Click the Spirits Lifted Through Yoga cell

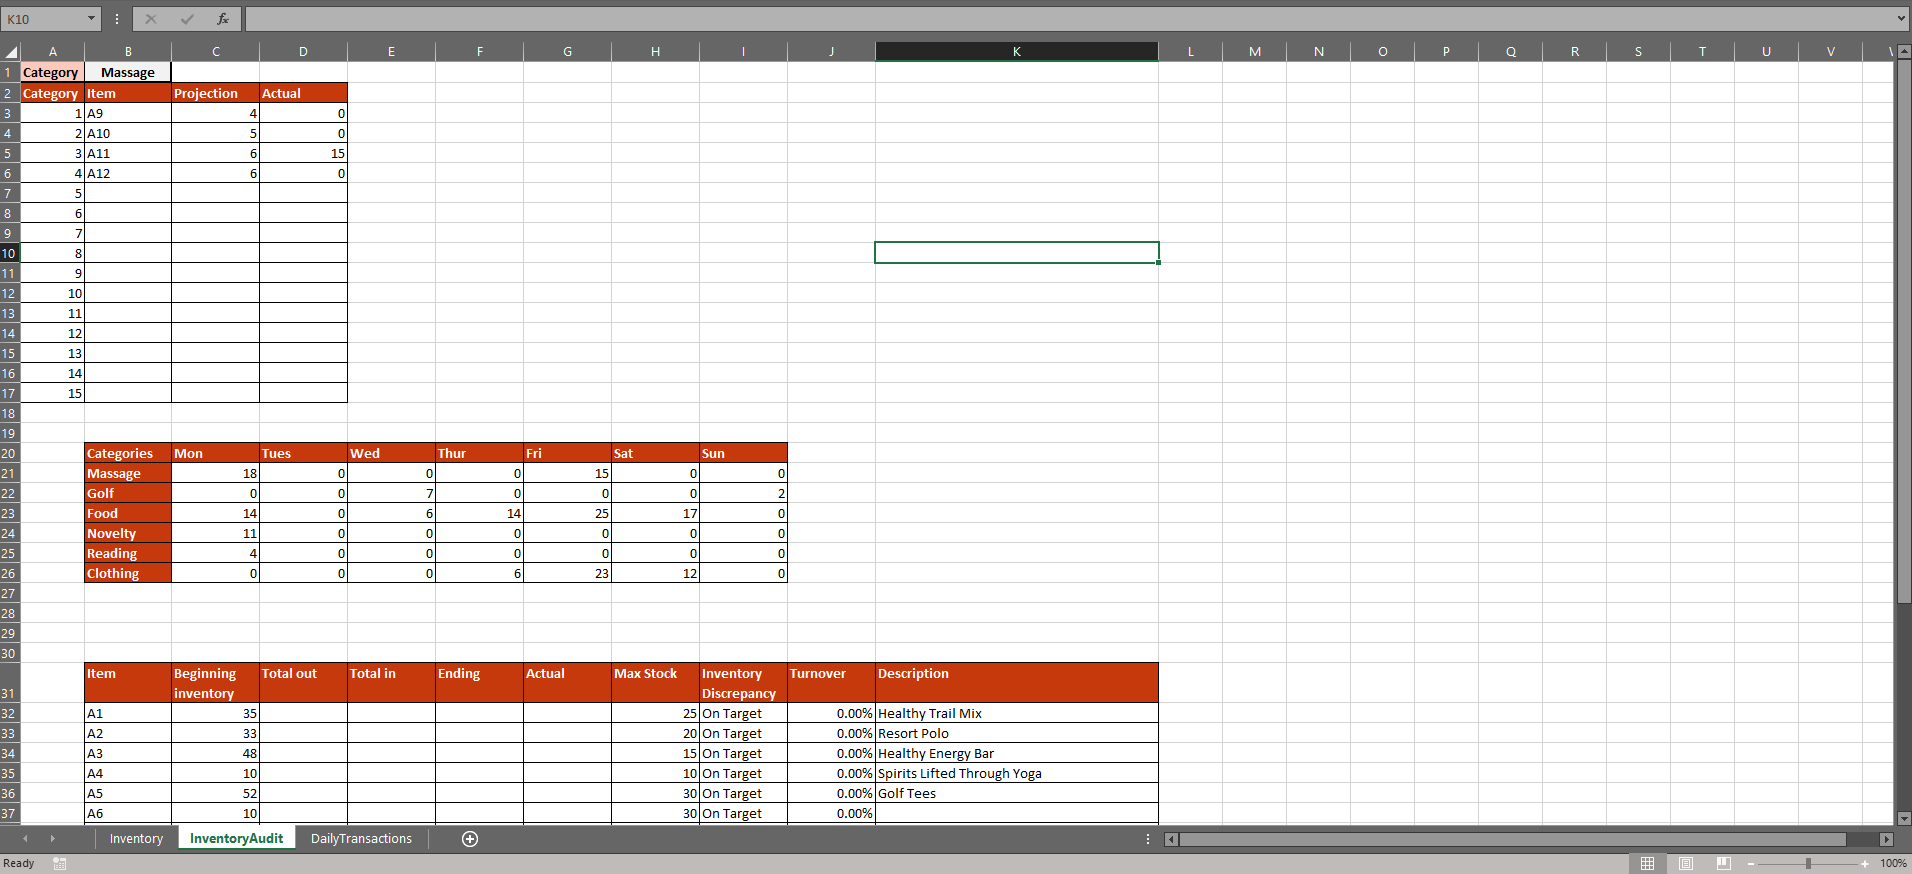click(1017, 773)
